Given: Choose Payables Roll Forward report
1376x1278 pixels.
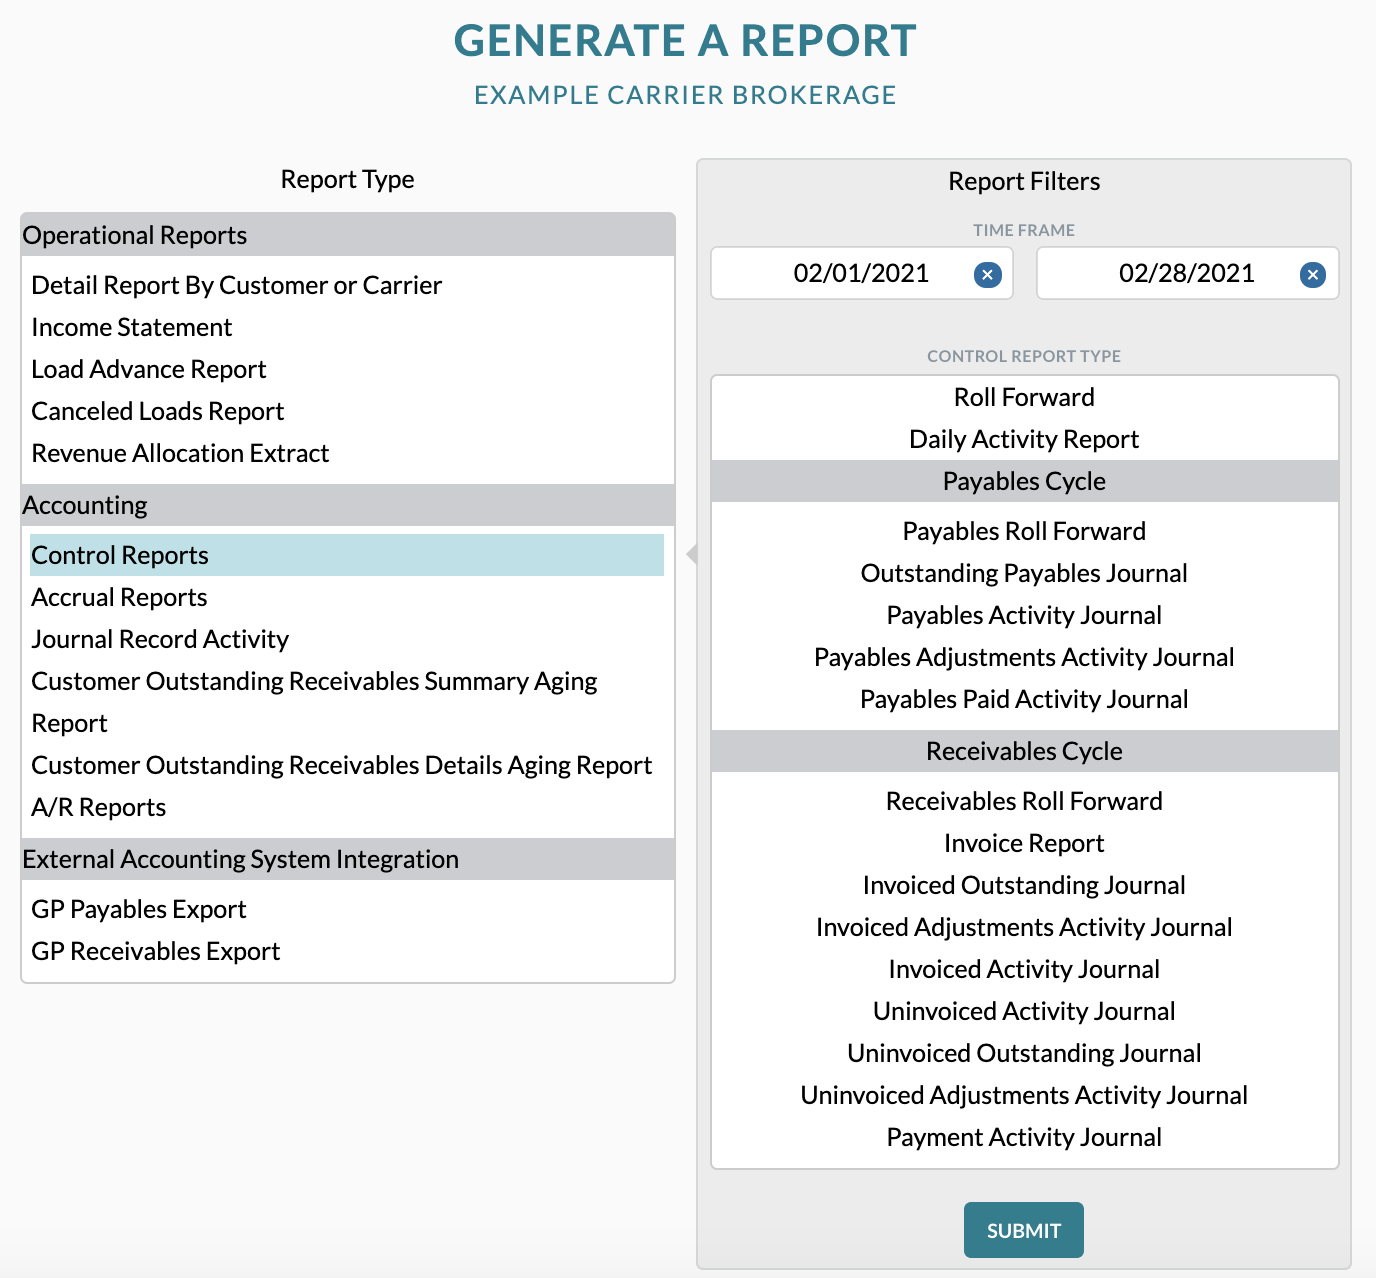Looking at the screenshot, I should click(1023, 531).
